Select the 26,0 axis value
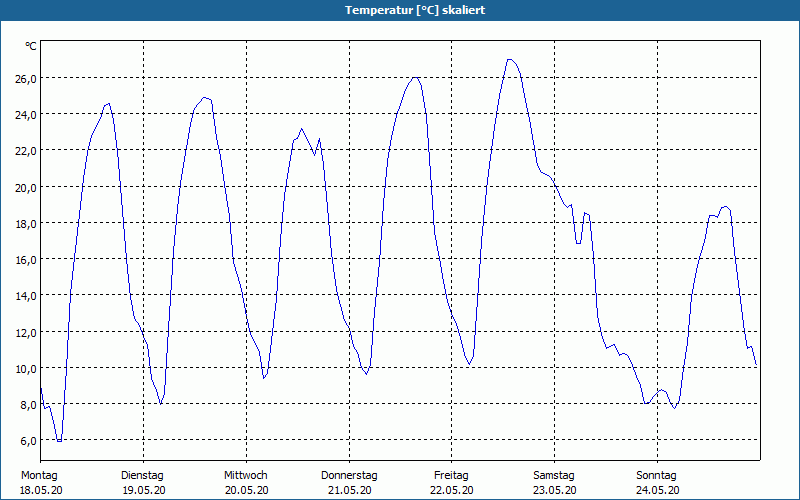The height and width of the screenshot is (500, 800). click(x=26, y=79)
